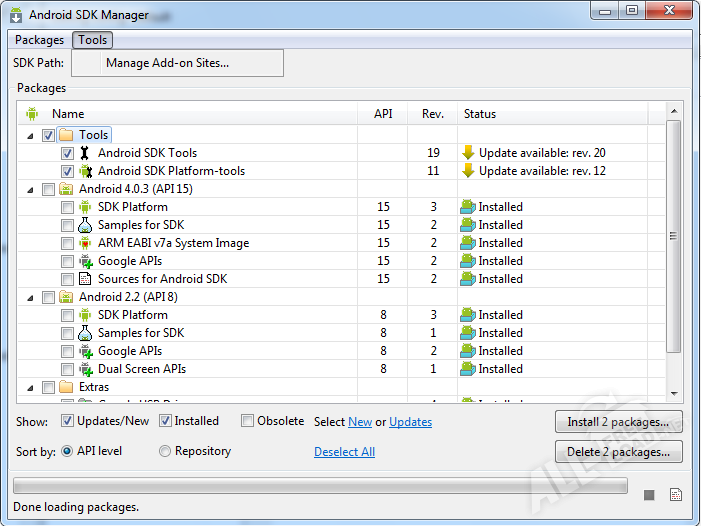Image resolution: width=701 pixels, height=526 pixels.
Task: Collapse the Android 2.2 (API 8) group
Action: (x=30, y=297)
